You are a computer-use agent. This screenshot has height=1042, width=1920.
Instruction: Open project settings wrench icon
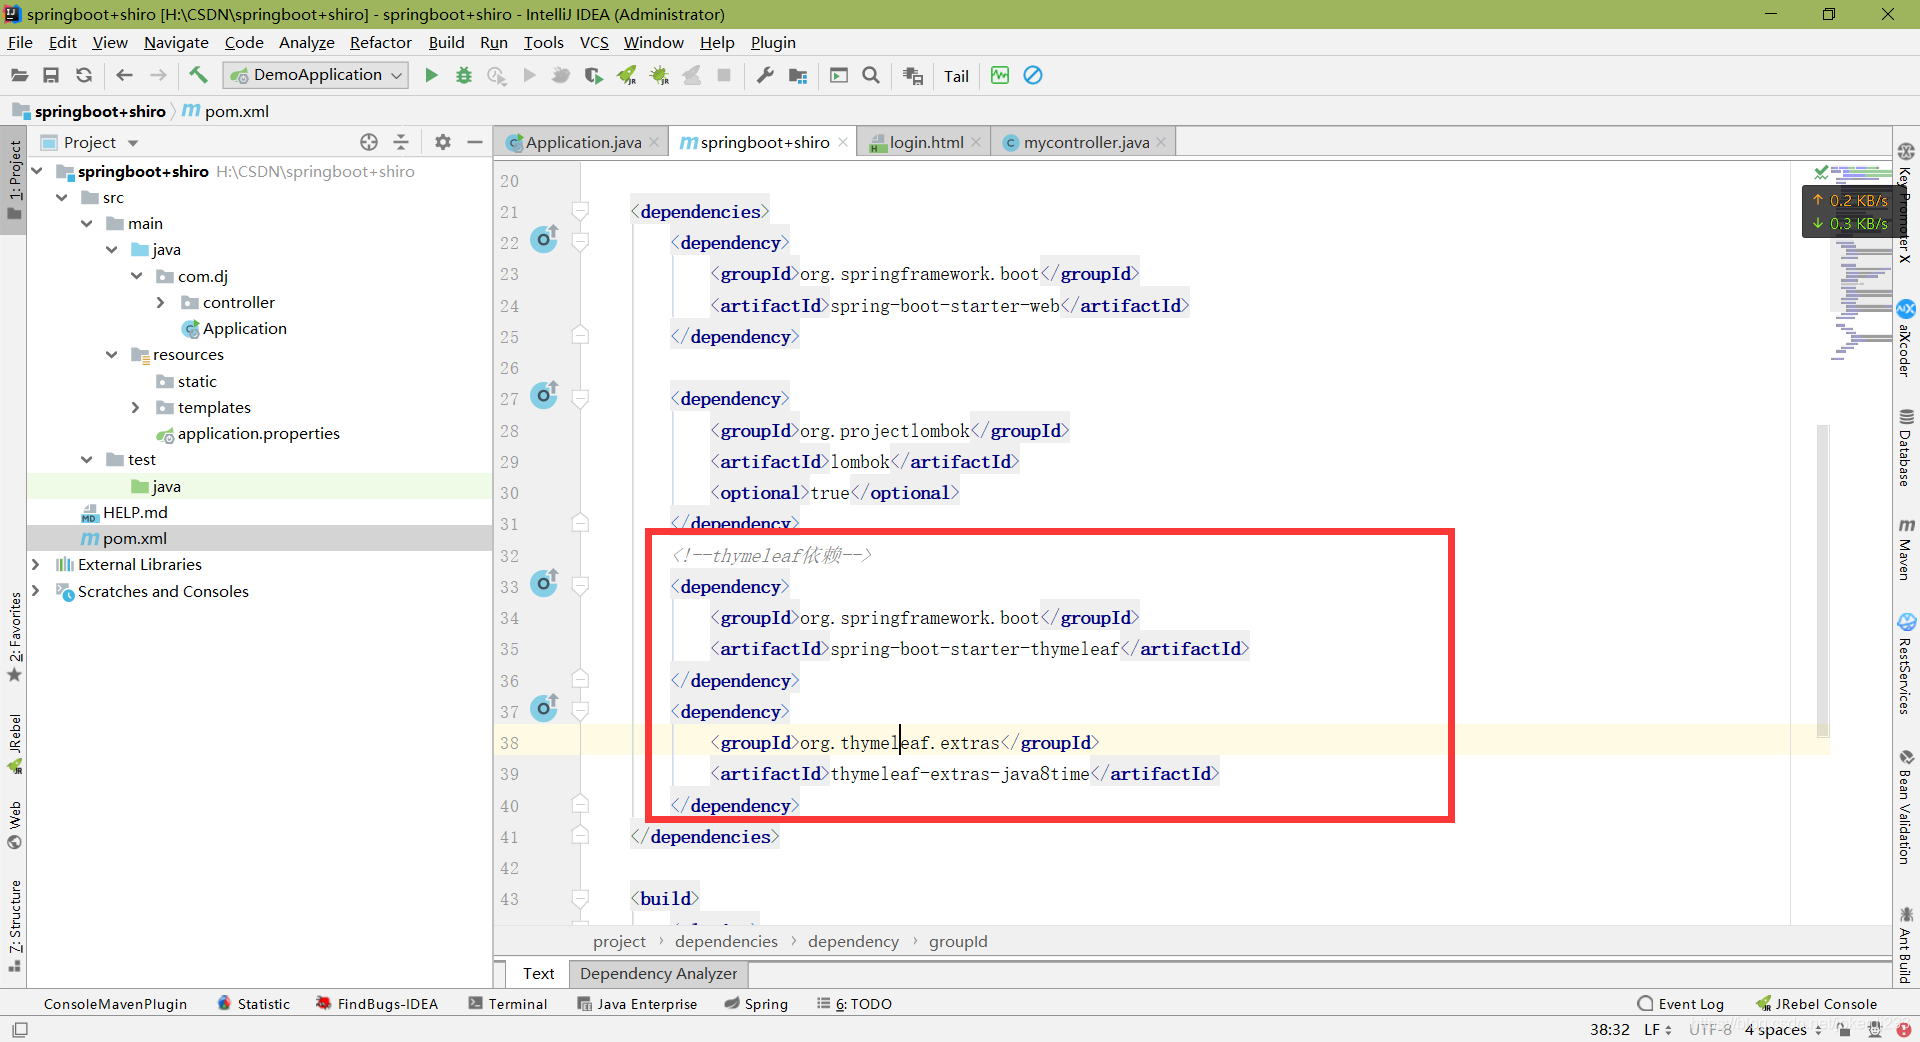point(765,75)
